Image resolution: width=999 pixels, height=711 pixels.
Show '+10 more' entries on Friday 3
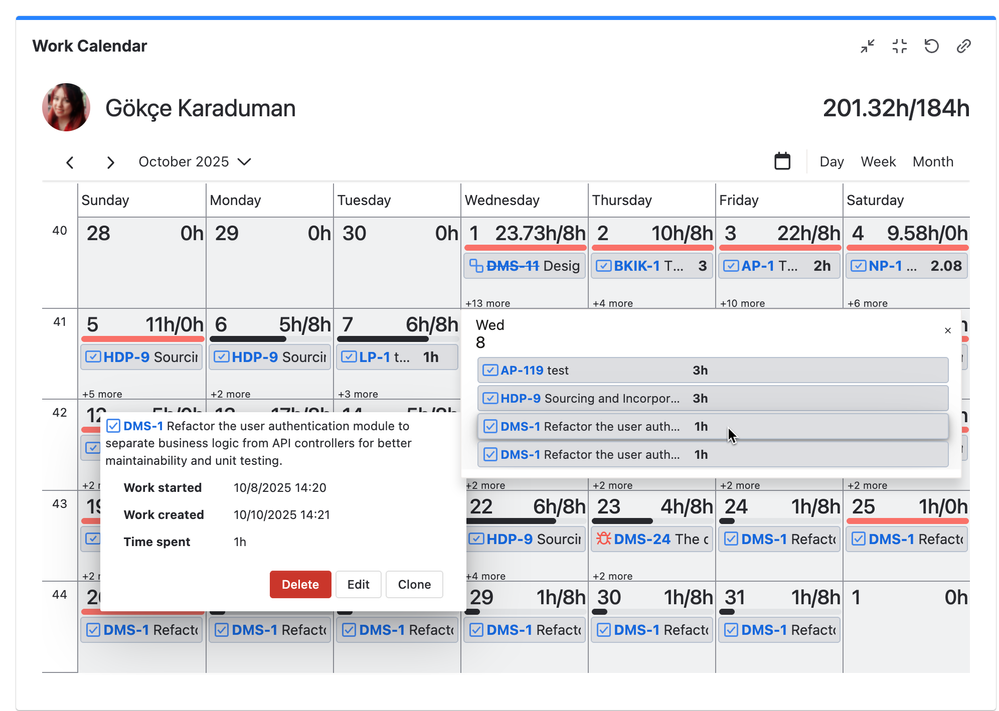click(742, 303)
